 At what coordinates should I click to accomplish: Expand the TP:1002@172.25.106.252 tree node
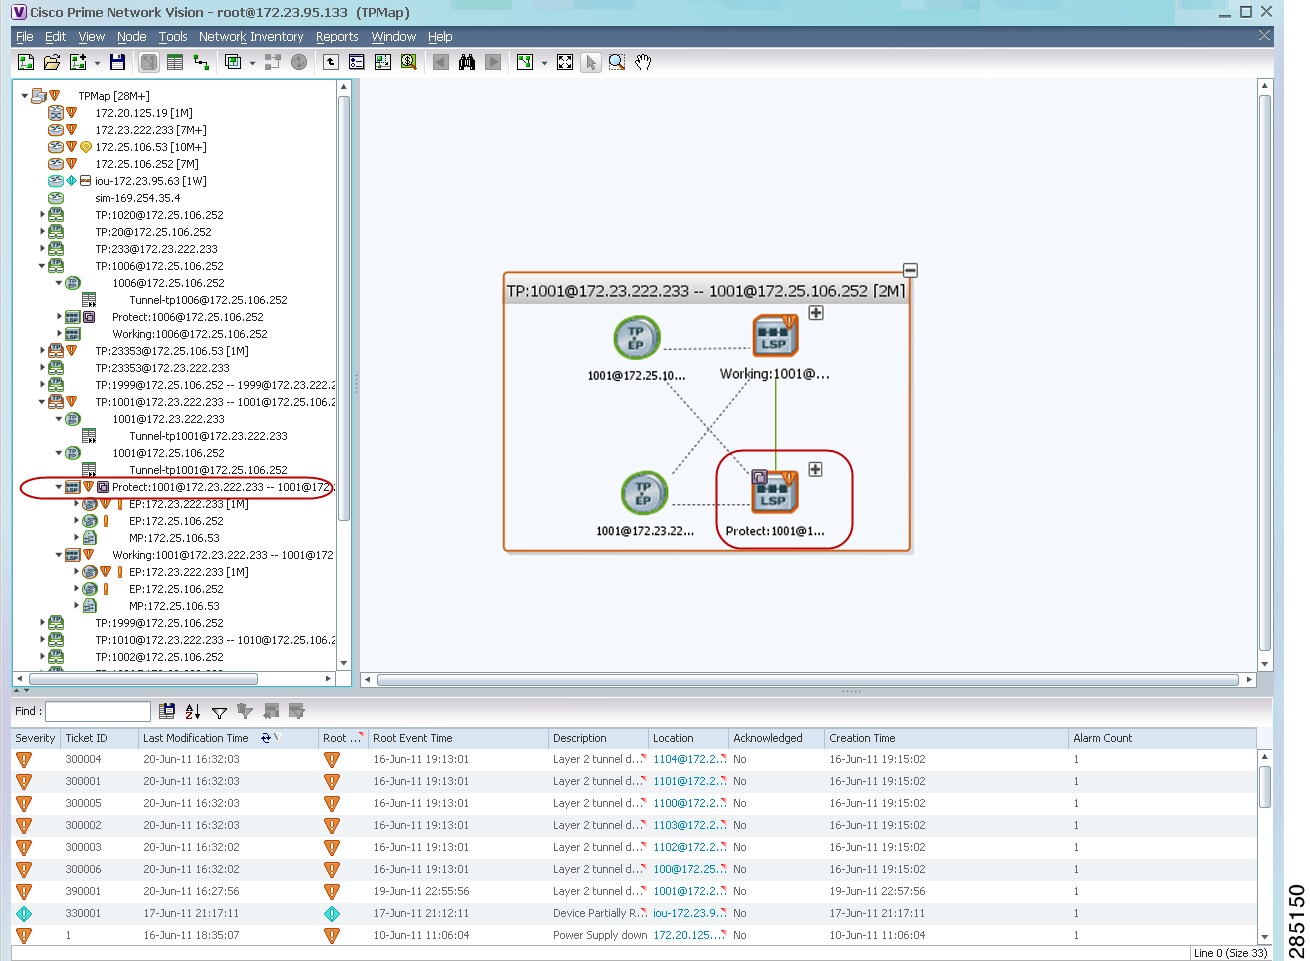(42, 657)
